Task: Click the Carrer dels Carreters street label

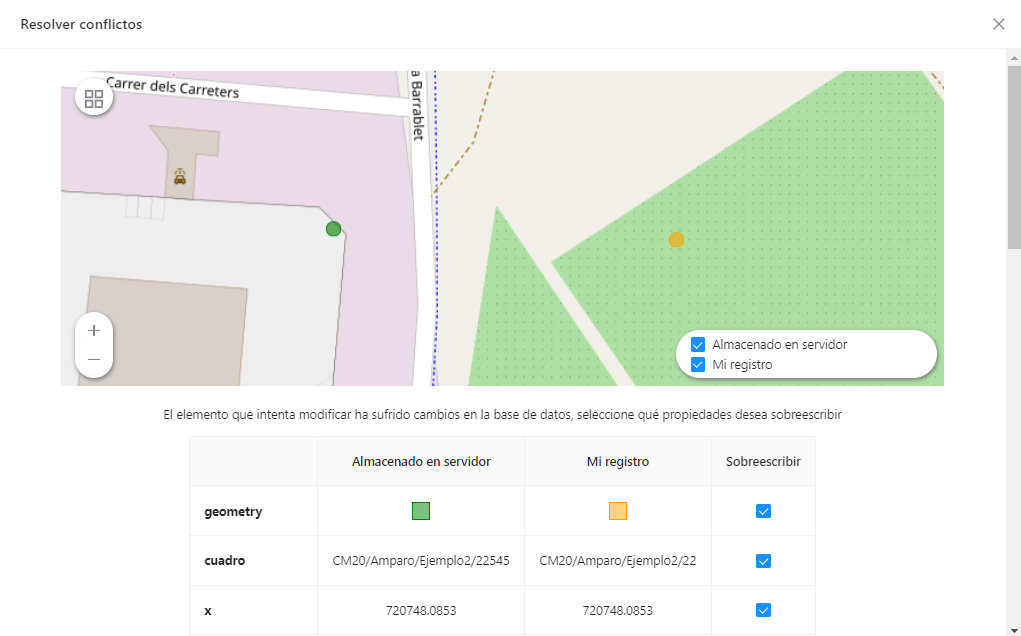Action: point(173,87)
